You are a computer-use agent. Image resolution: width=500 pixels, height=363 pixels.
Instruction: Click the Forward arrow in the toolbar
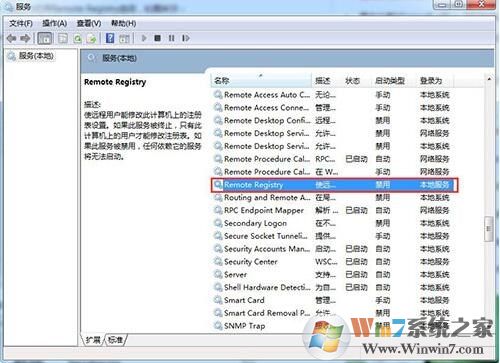pos(25,38)
